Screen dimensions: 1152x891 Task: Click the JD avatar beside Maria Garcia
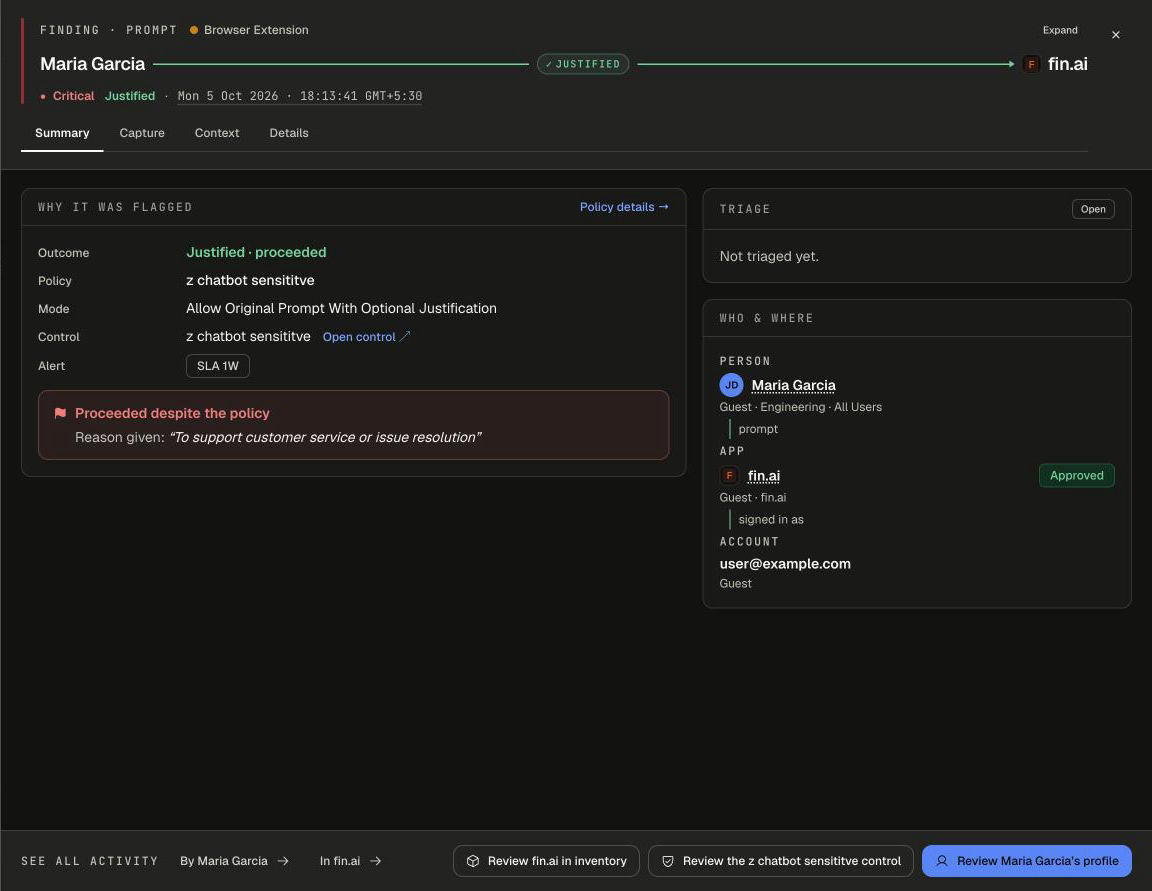click(x=731, y=385)
